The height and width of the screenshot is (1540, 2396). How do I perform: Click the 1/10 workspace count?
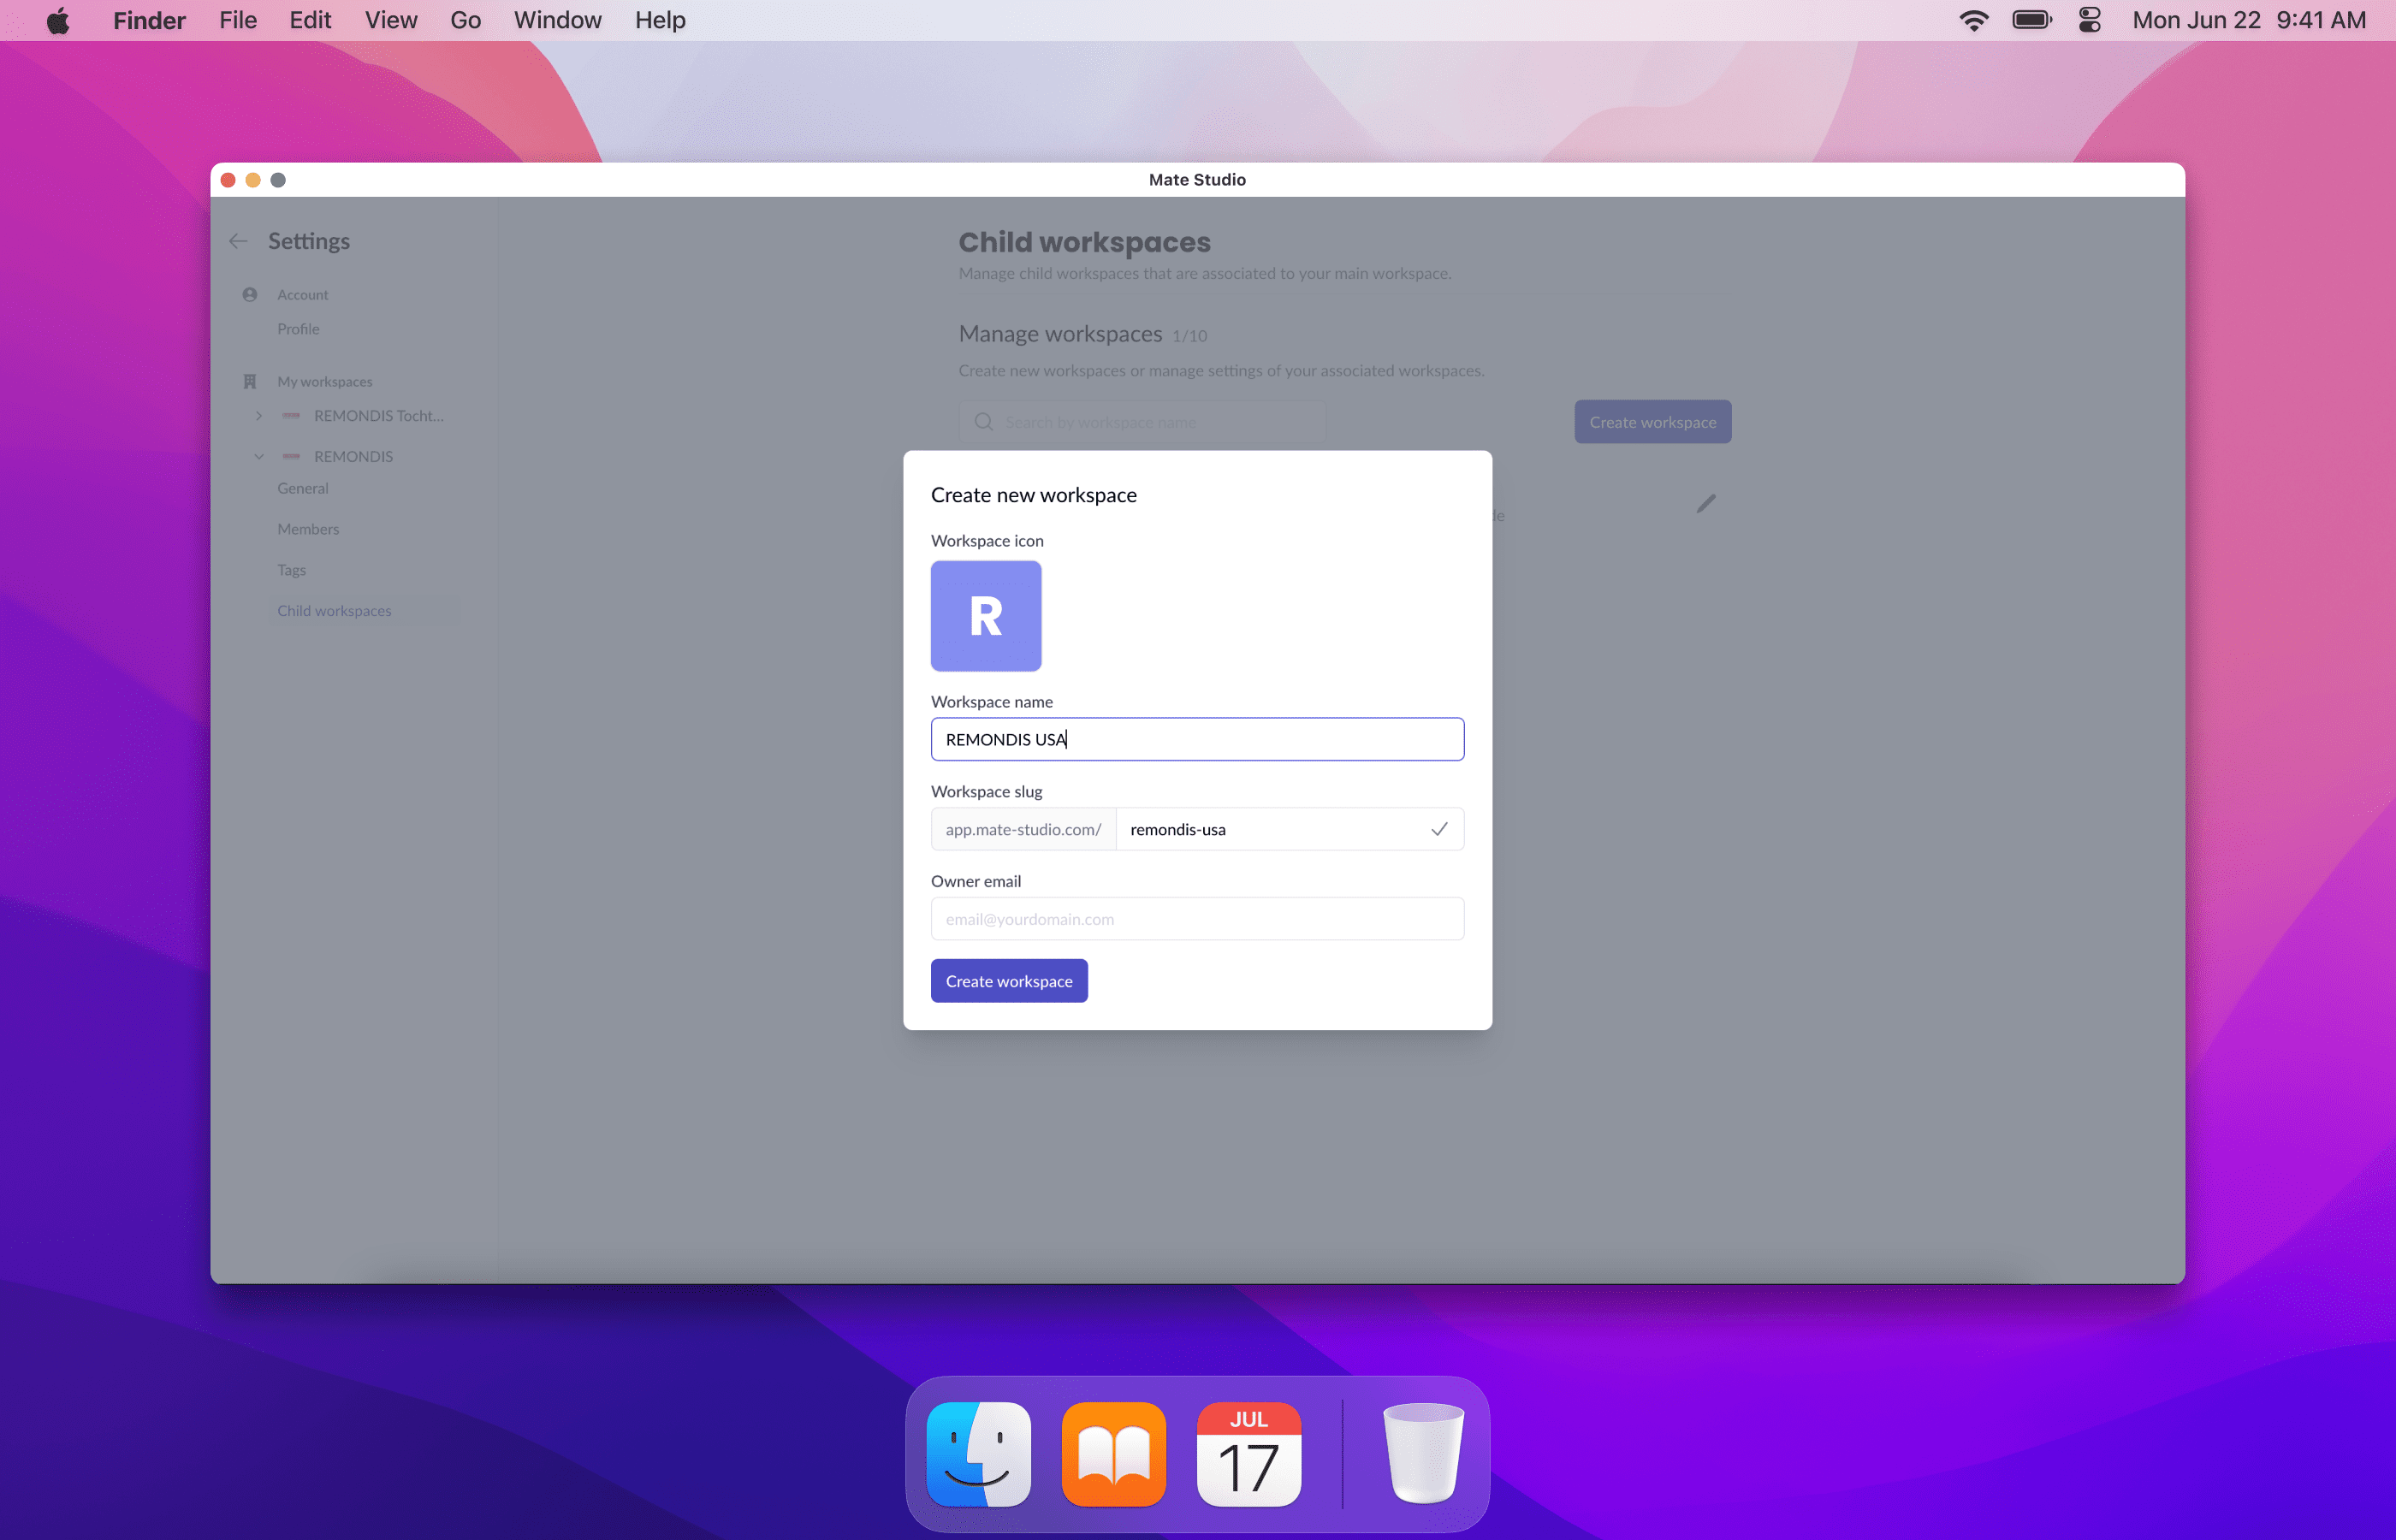[x=1189, y=336]
